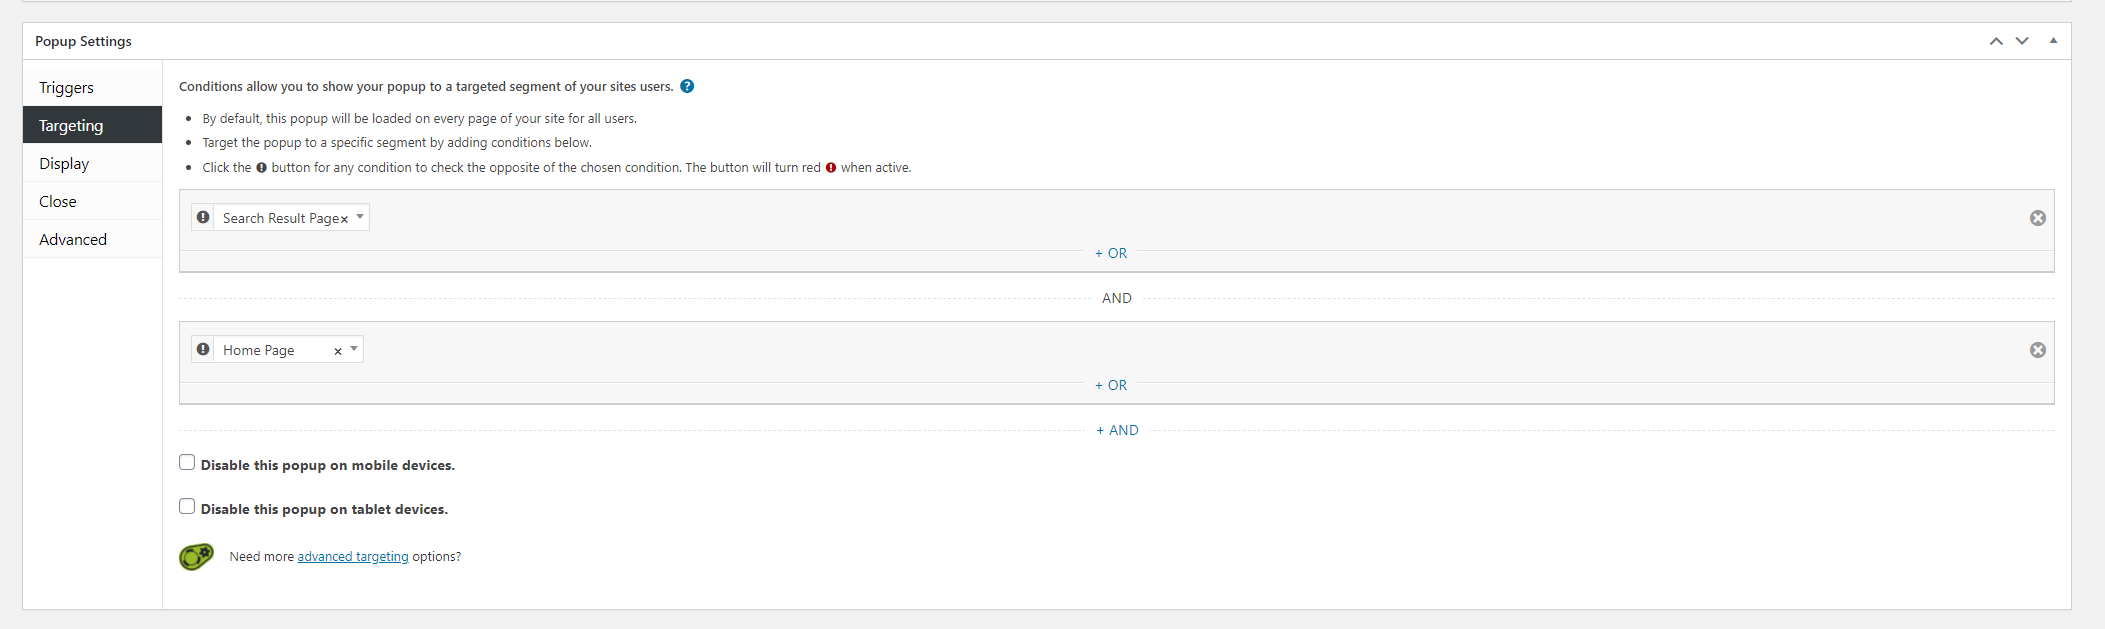Collapse the Popup Settings panel
The height and width of the screenshot is (629, 2105).
[x=2053, y=41]
